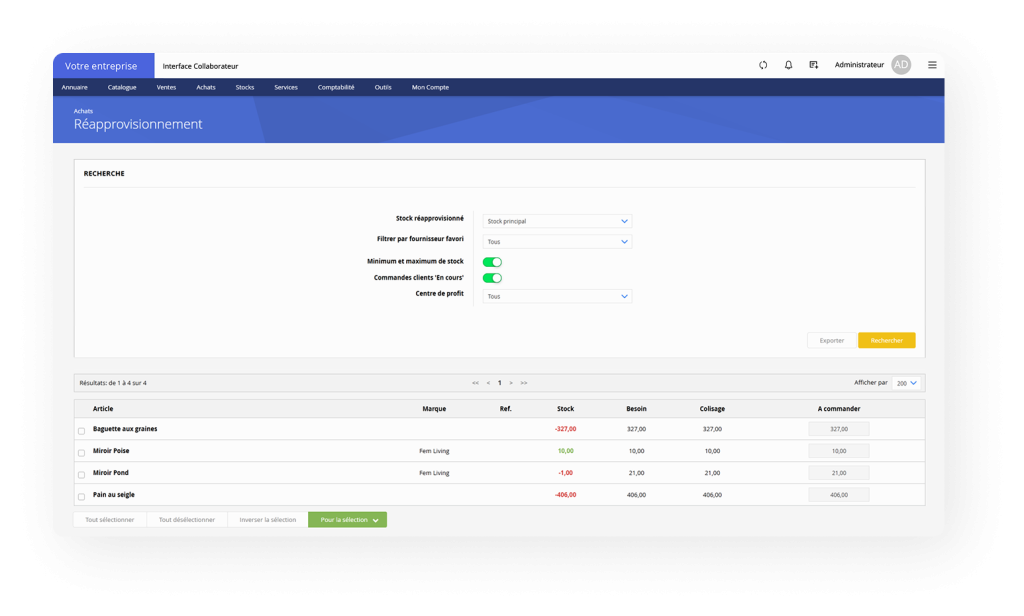
Task: Open the Stocks menu
Action: coord(245,87)
